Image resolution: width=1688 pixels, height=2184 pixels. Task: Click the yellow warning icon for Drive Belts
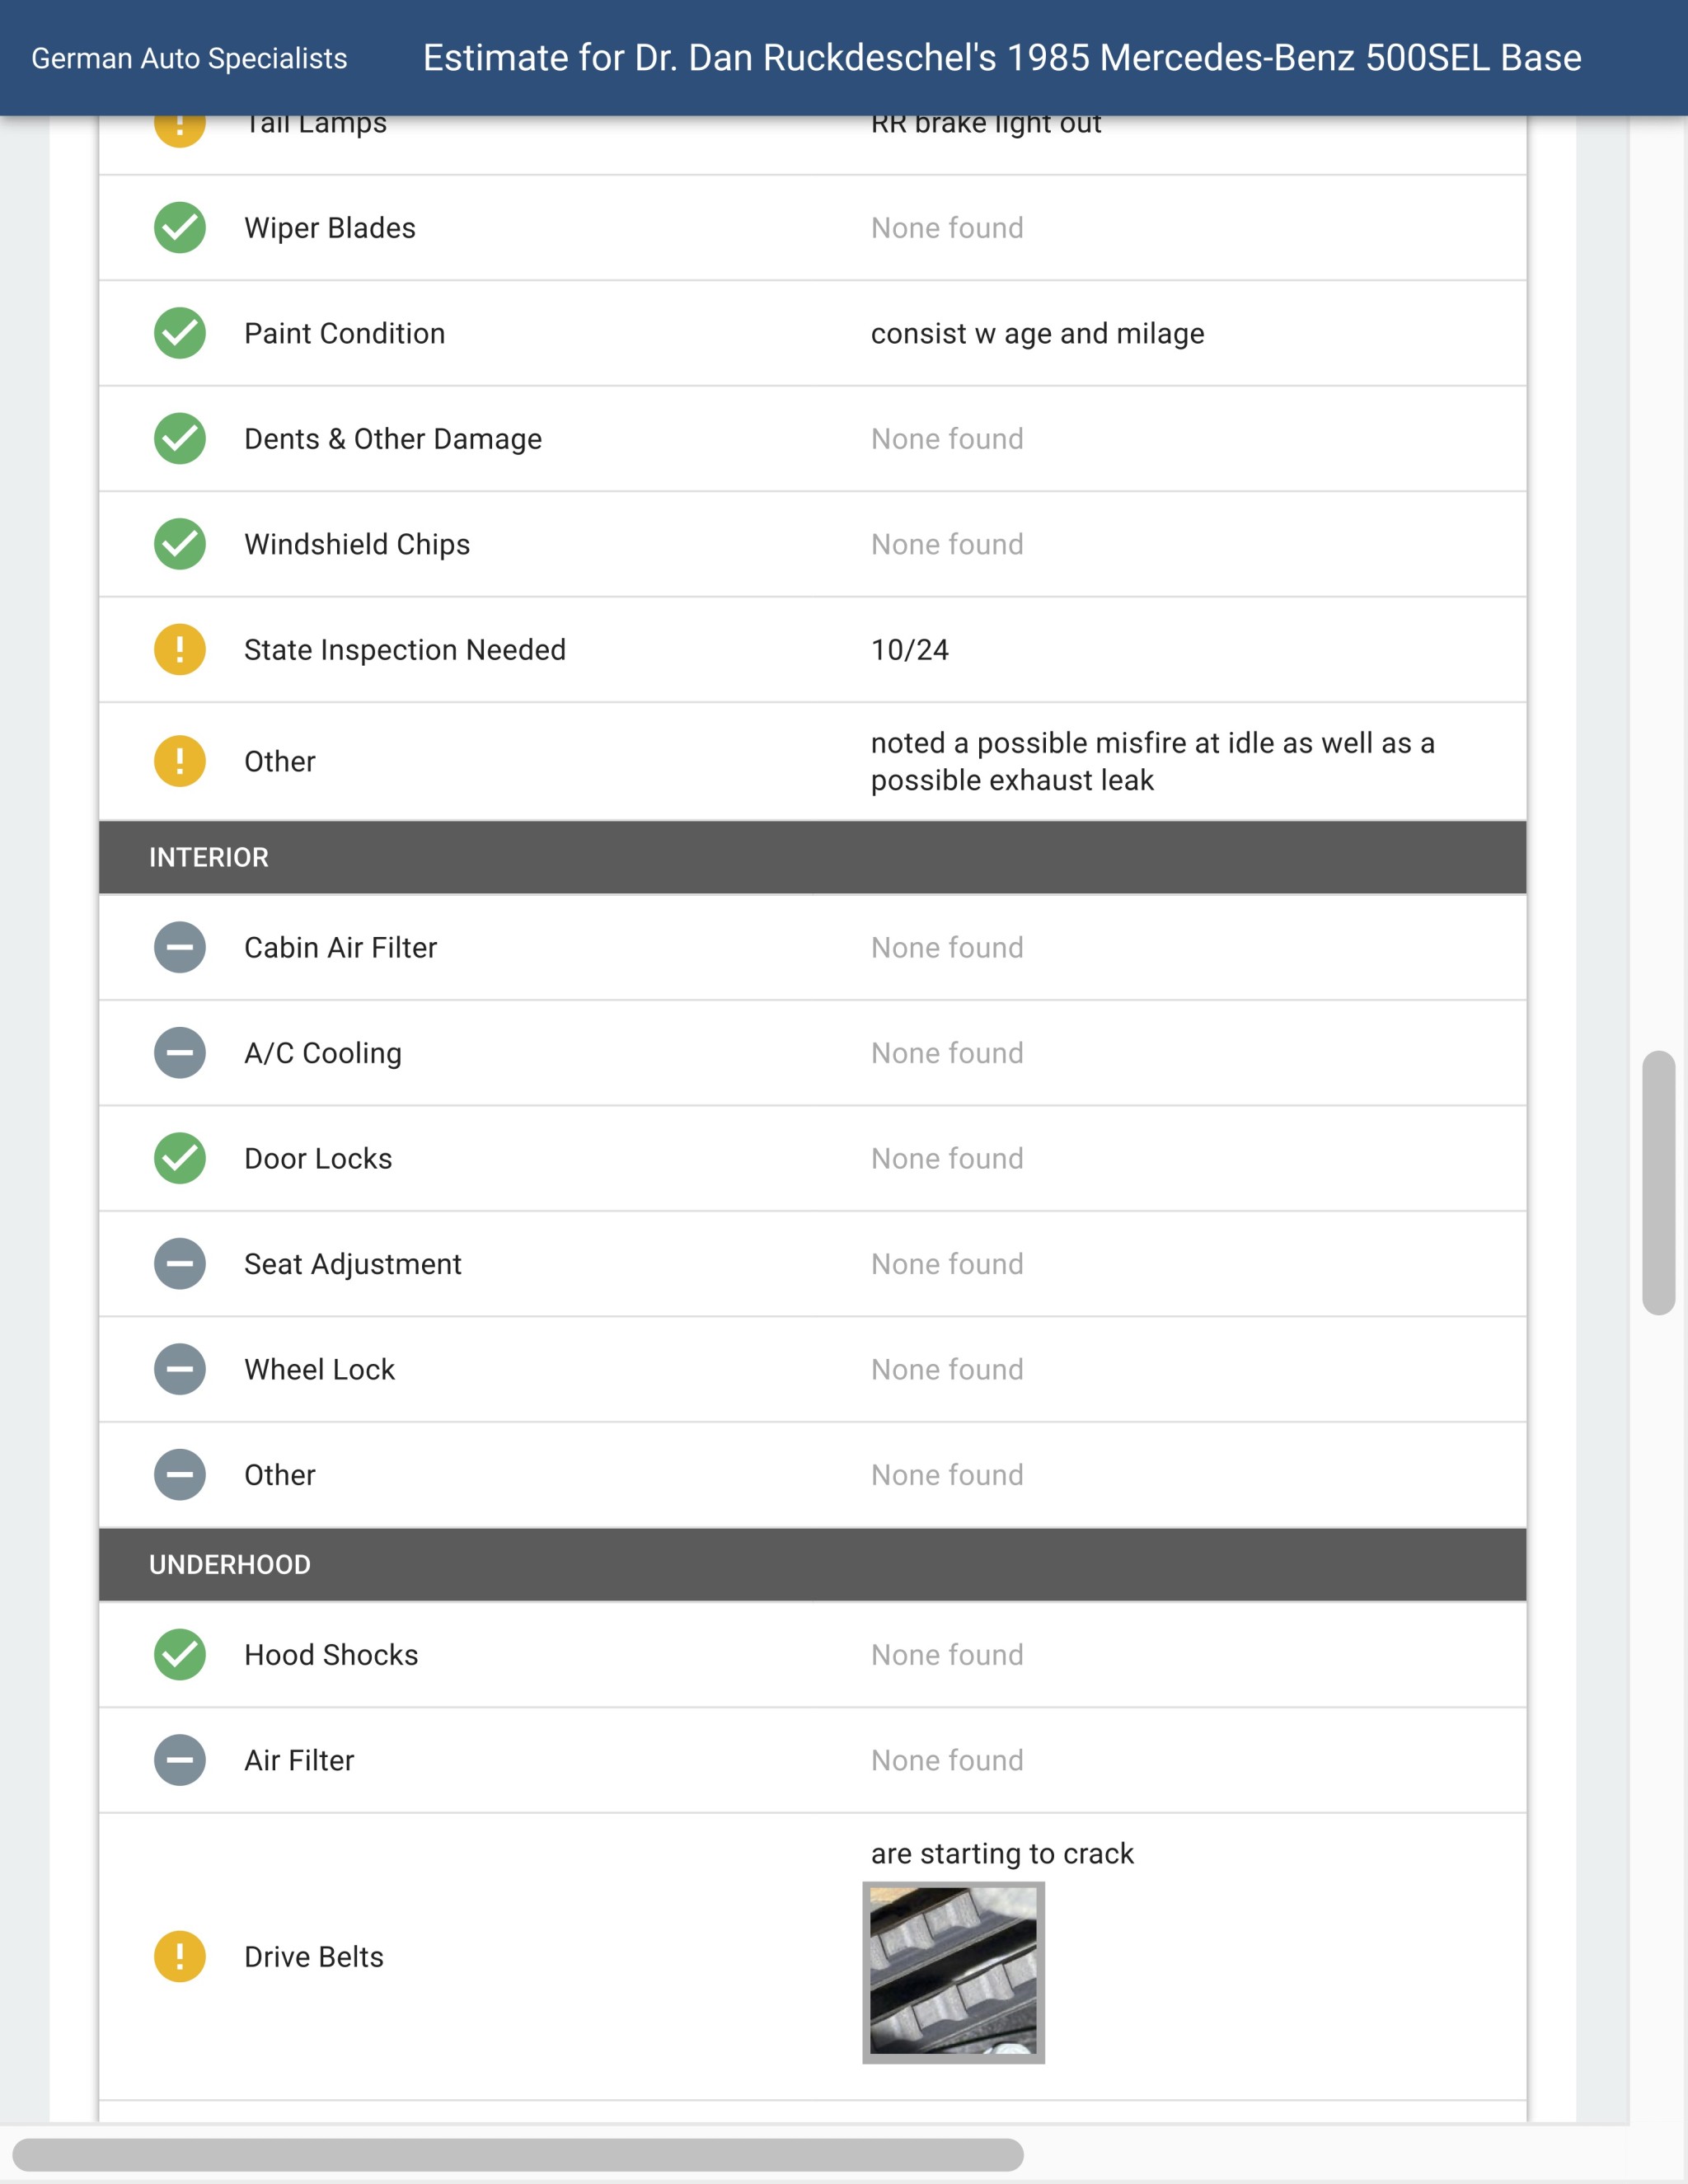[180, 1956]
